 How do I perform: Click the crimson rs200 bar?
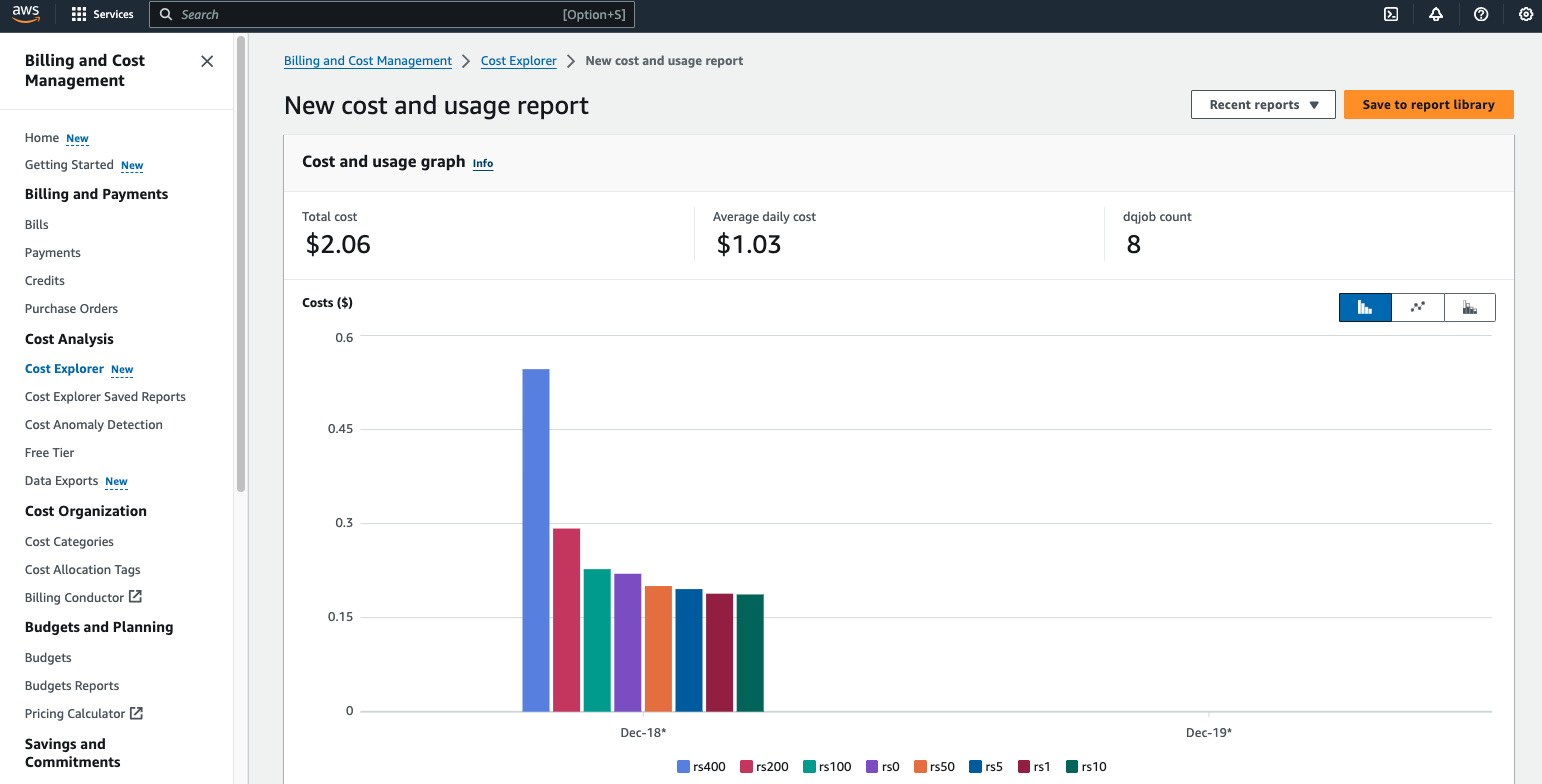(566, 620)
